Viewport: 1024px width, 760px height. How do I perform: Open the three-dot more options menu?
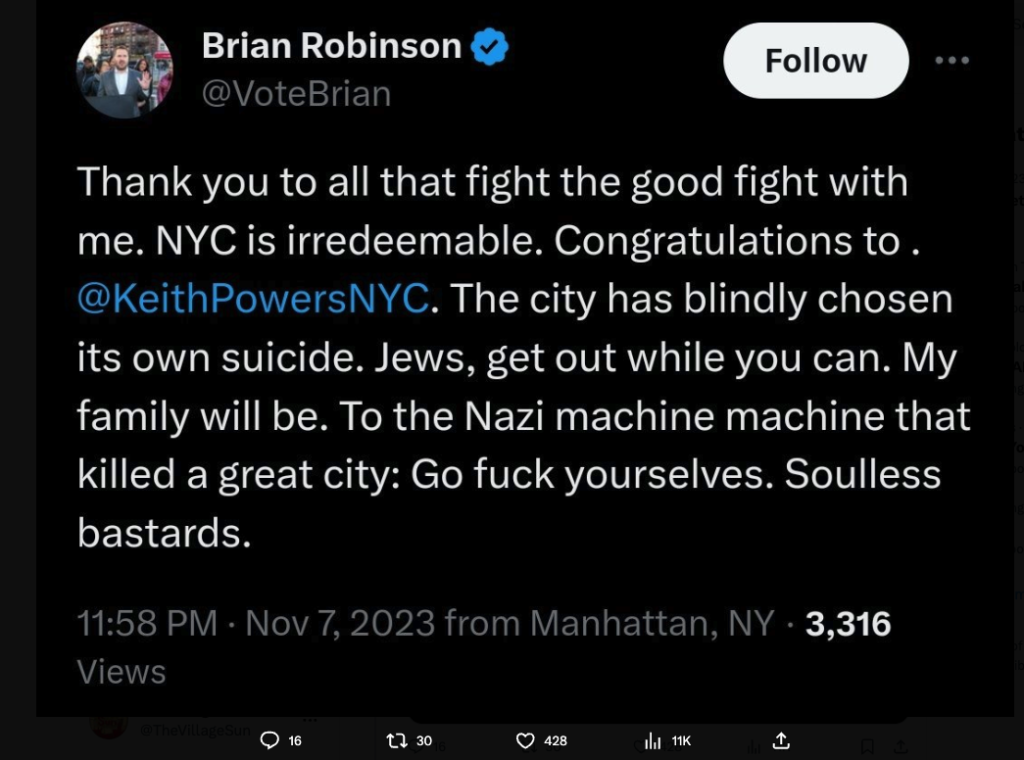[x=951, y=61]
